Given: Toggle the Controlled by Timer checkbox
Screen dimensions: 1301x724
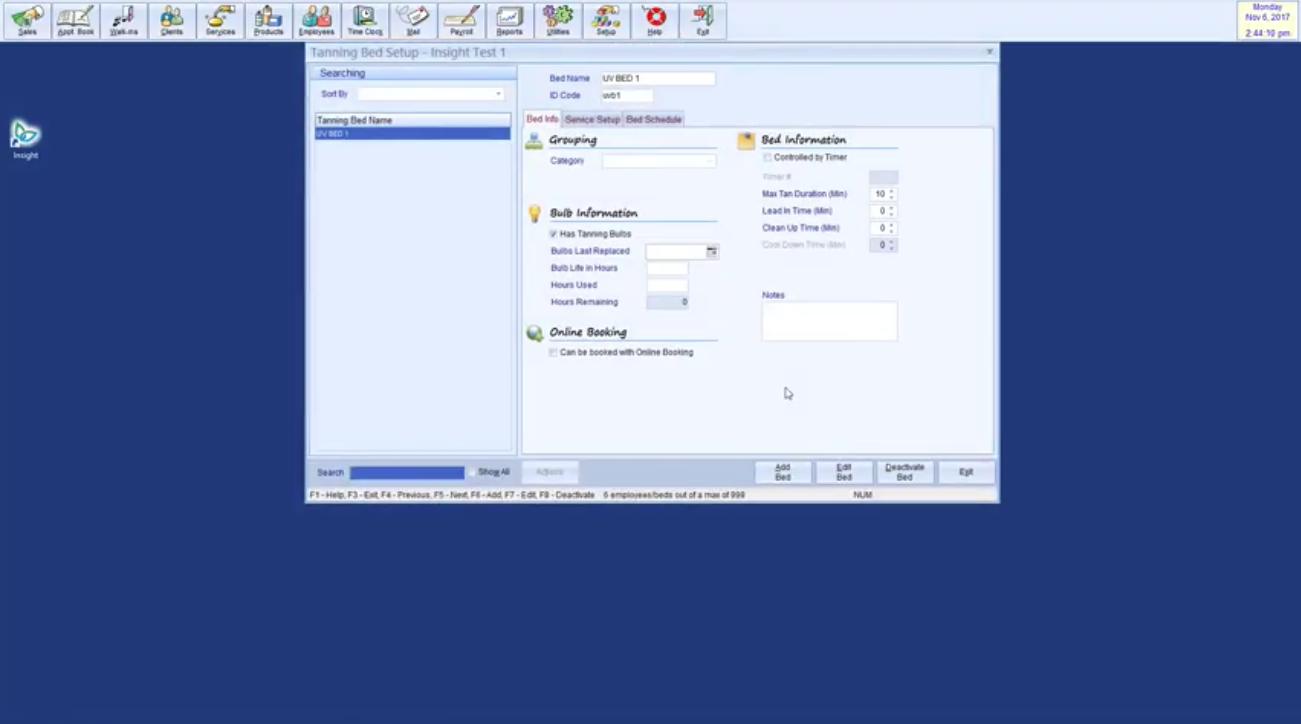Looking at the screenshot, I should (x=767, y=158).
